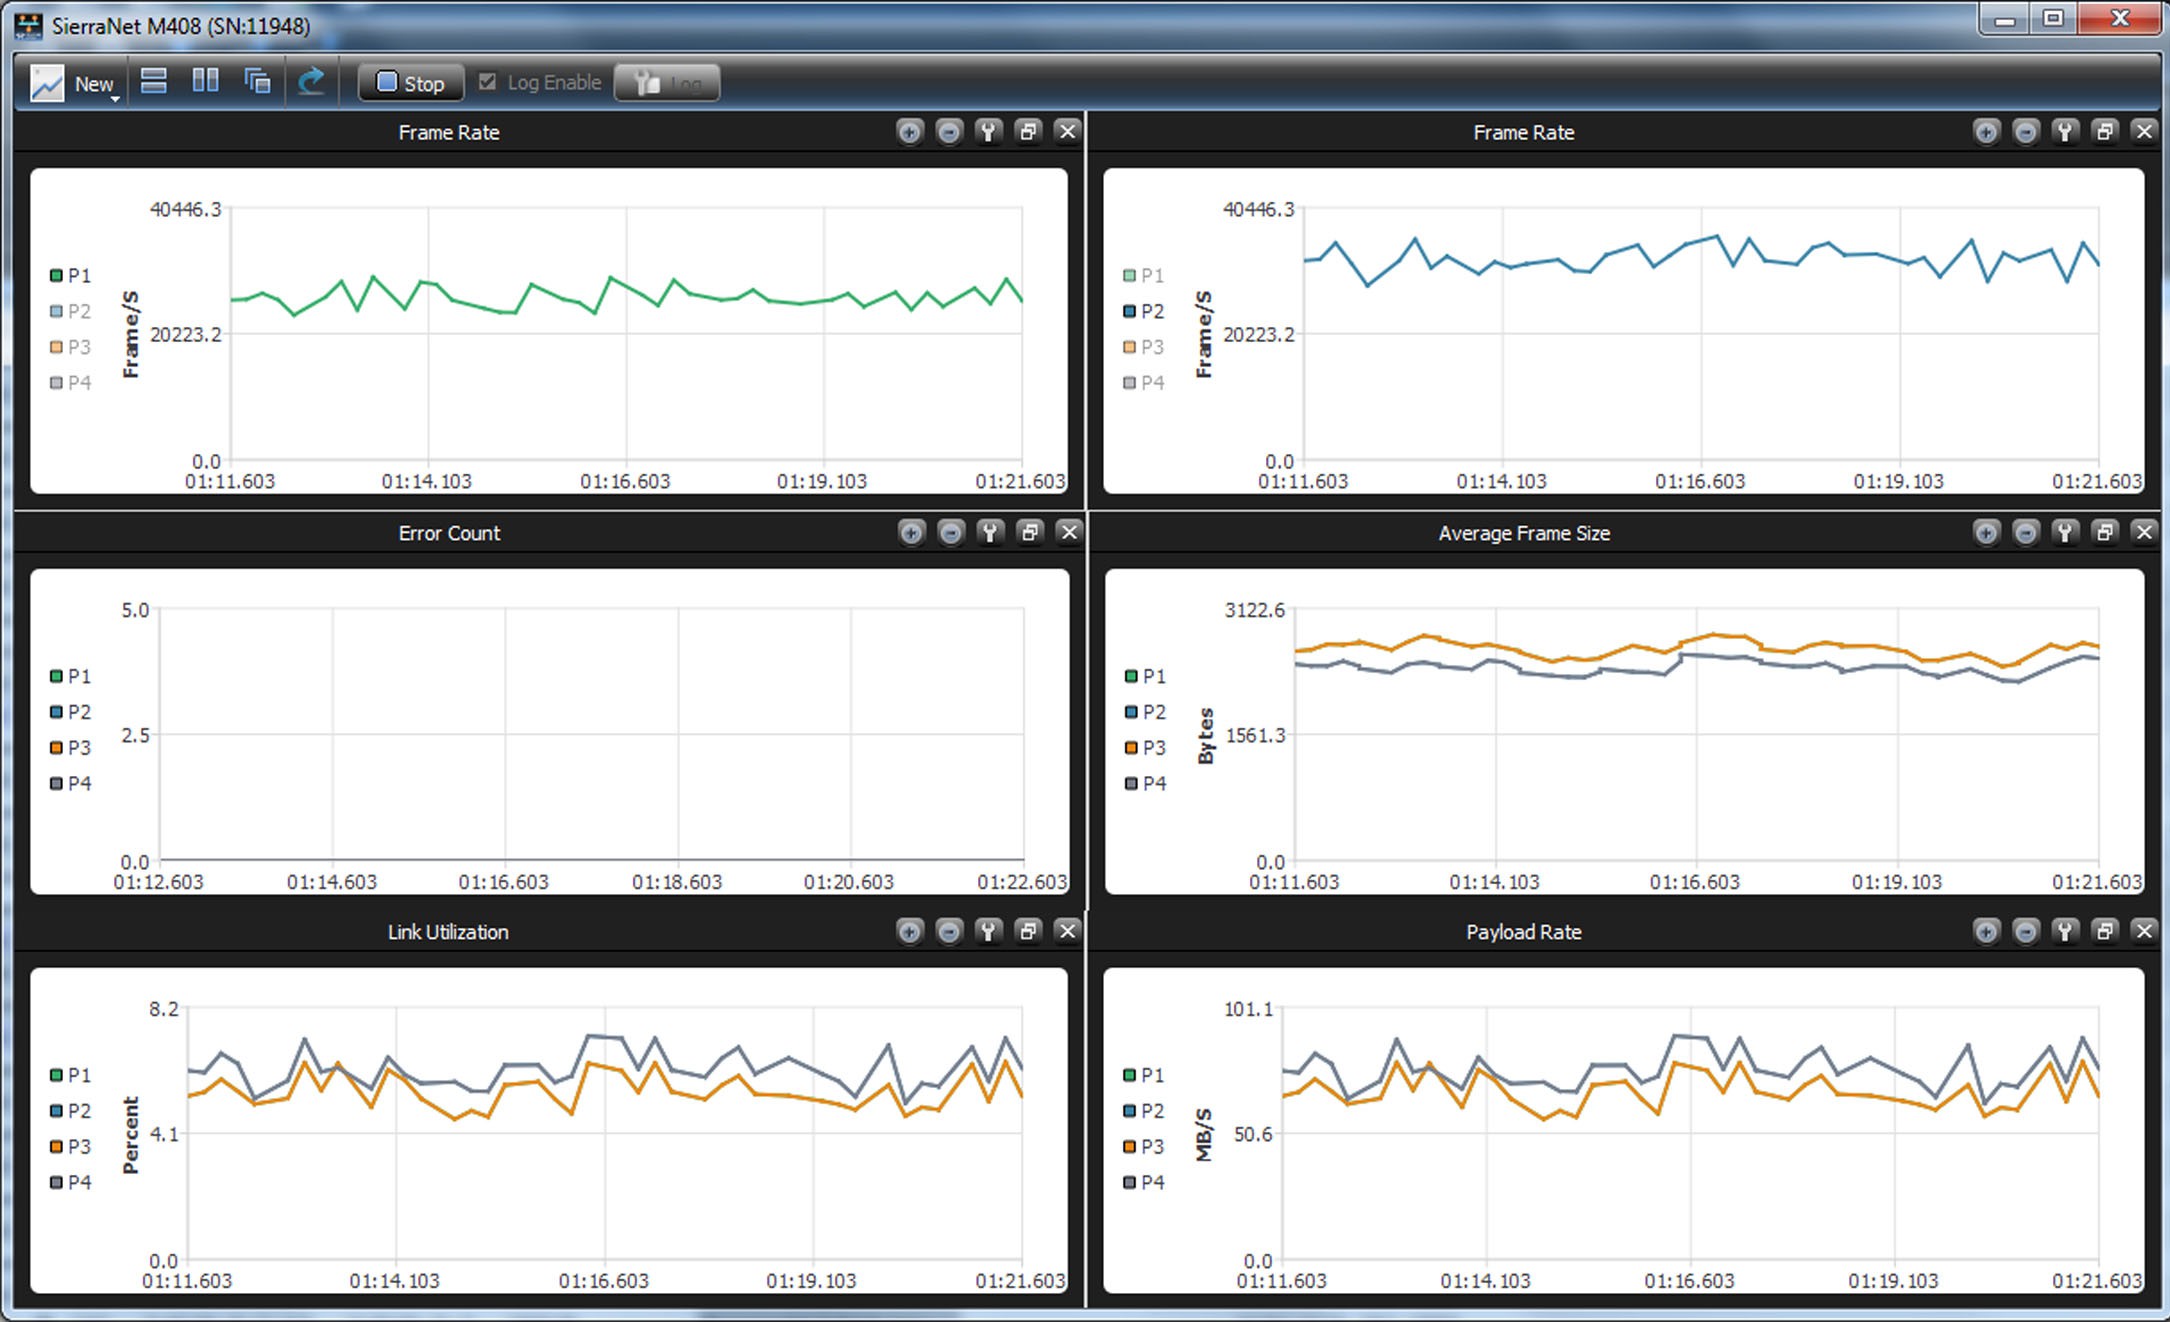This screenshot has width=2170, height=1322.
Task: Click the cascade windows icon
Action: [258, 82]
